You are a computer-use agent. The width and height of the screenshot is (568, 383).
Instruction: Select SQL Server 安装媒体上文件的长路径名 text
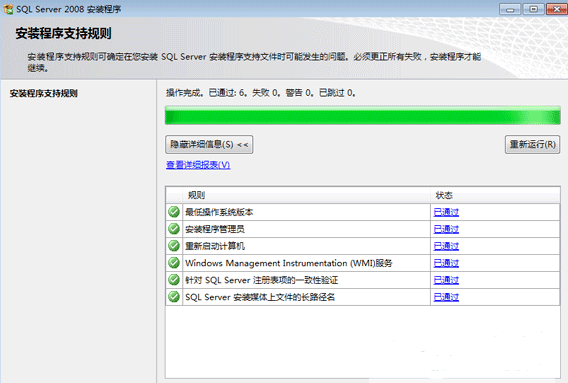(260, 297)
